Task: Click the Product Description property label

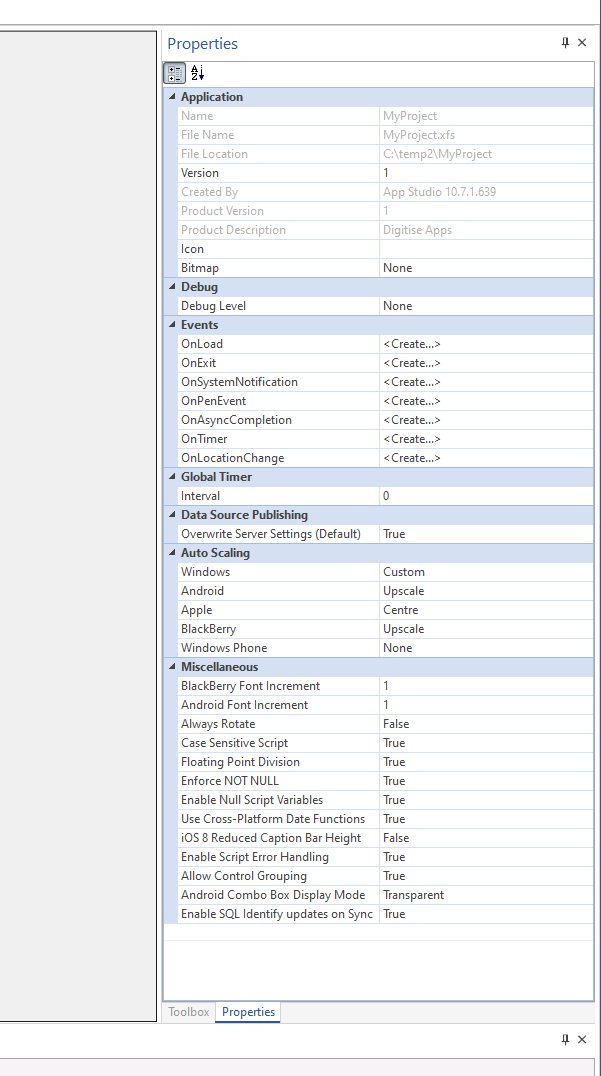Action: [x=233, y=230]
